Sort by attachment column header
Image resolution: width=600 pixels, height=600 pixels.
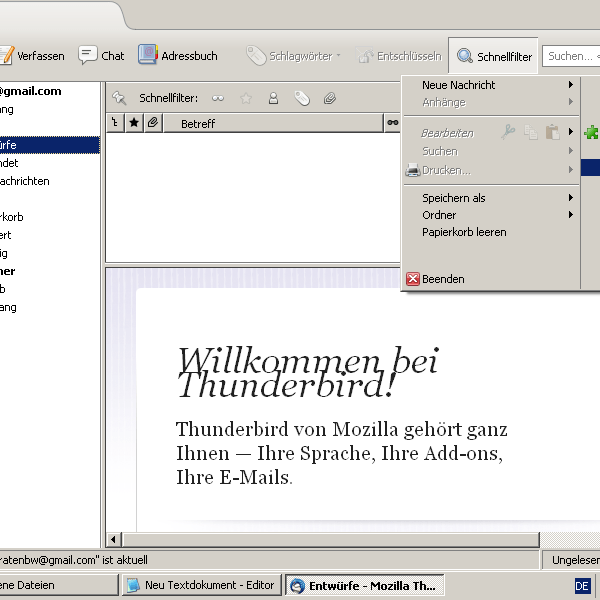(153, 123)
